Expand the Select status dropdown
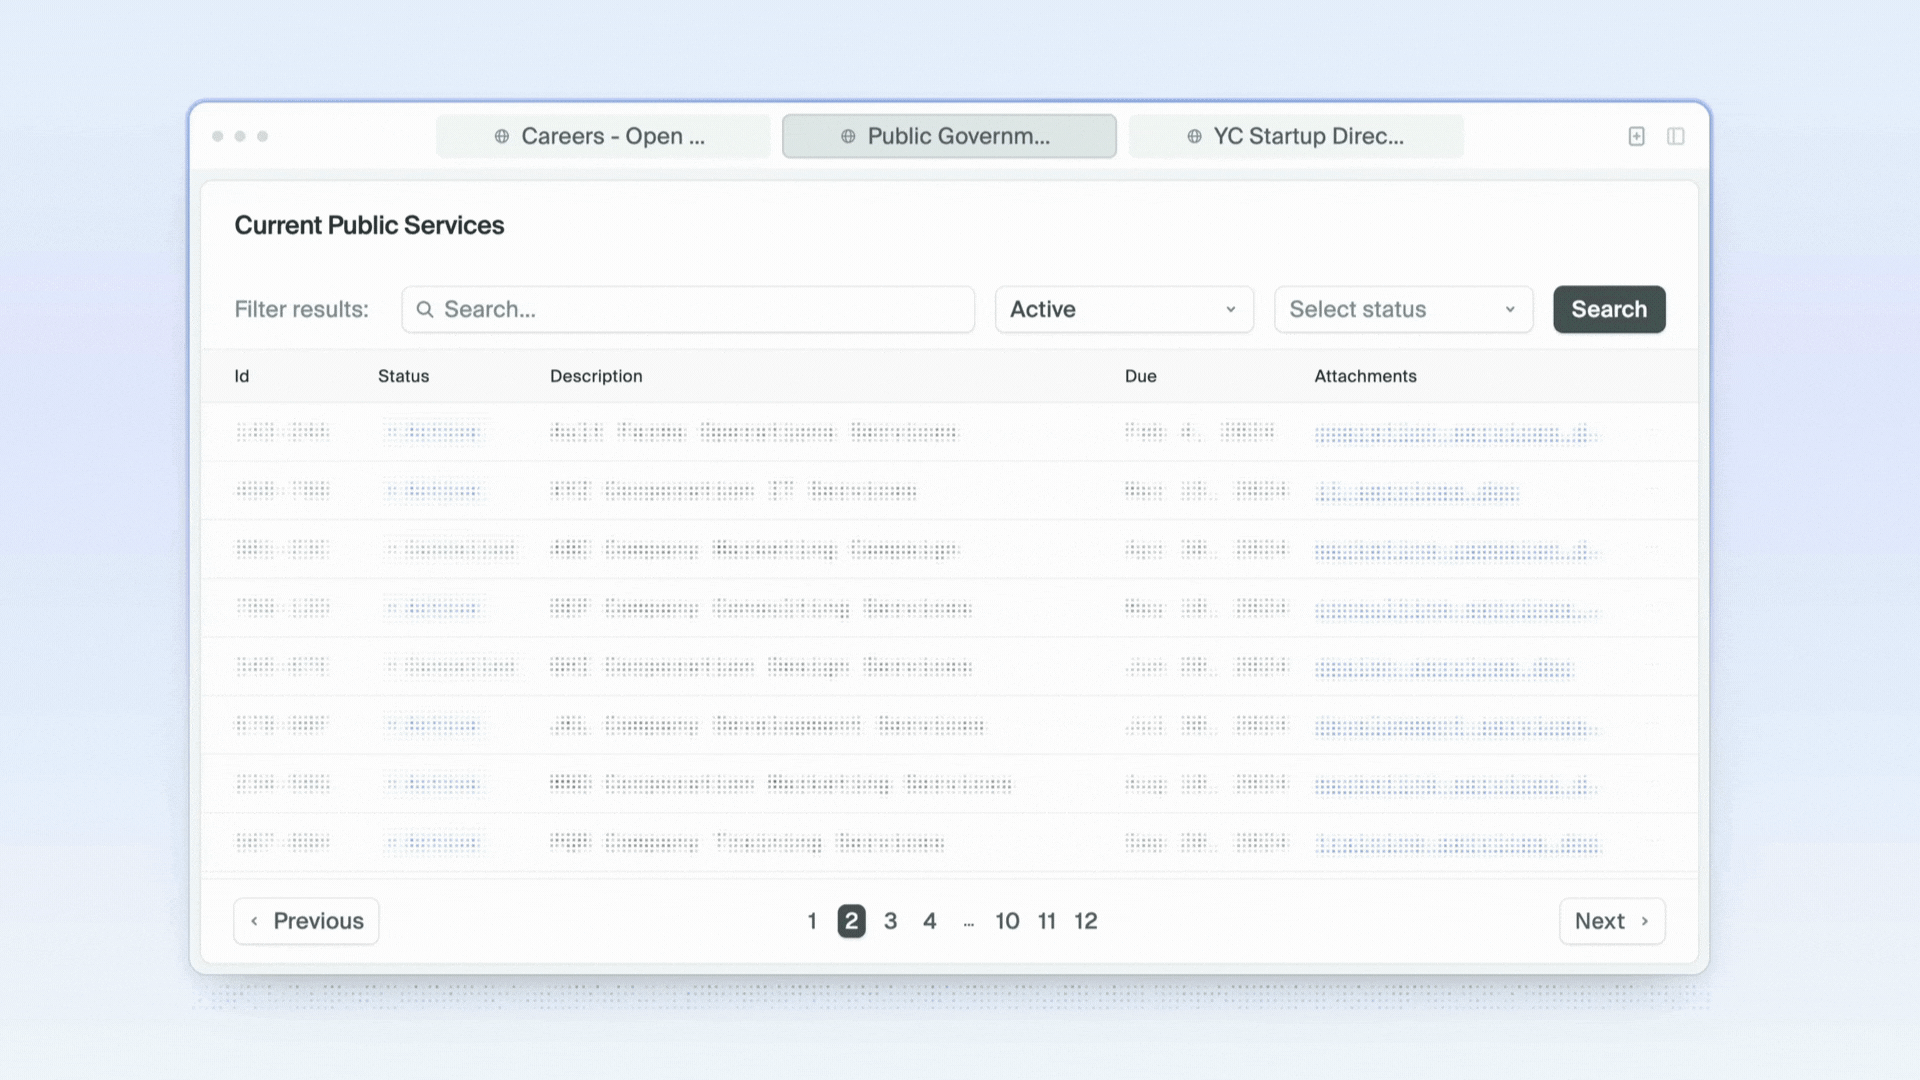Screen dimensions: 1920x1080 (1402, 309)
